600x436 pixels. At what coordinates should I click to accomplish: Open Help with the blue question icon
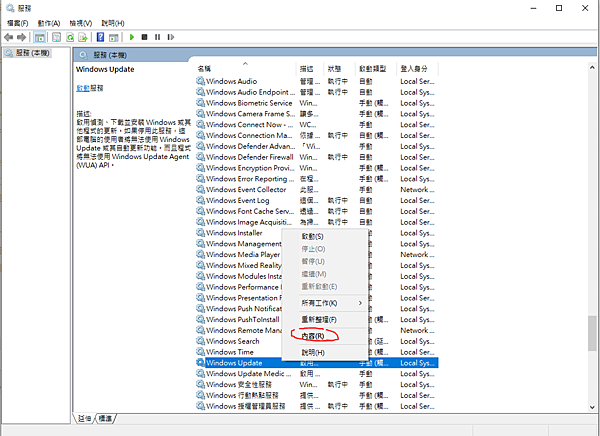(100, 37)
